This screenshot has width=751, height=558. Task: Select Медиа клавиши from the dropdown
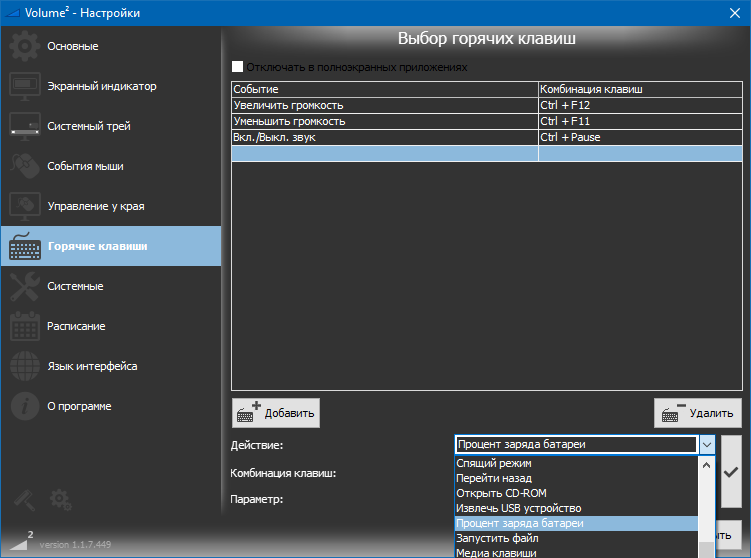[x=576, y=552]
